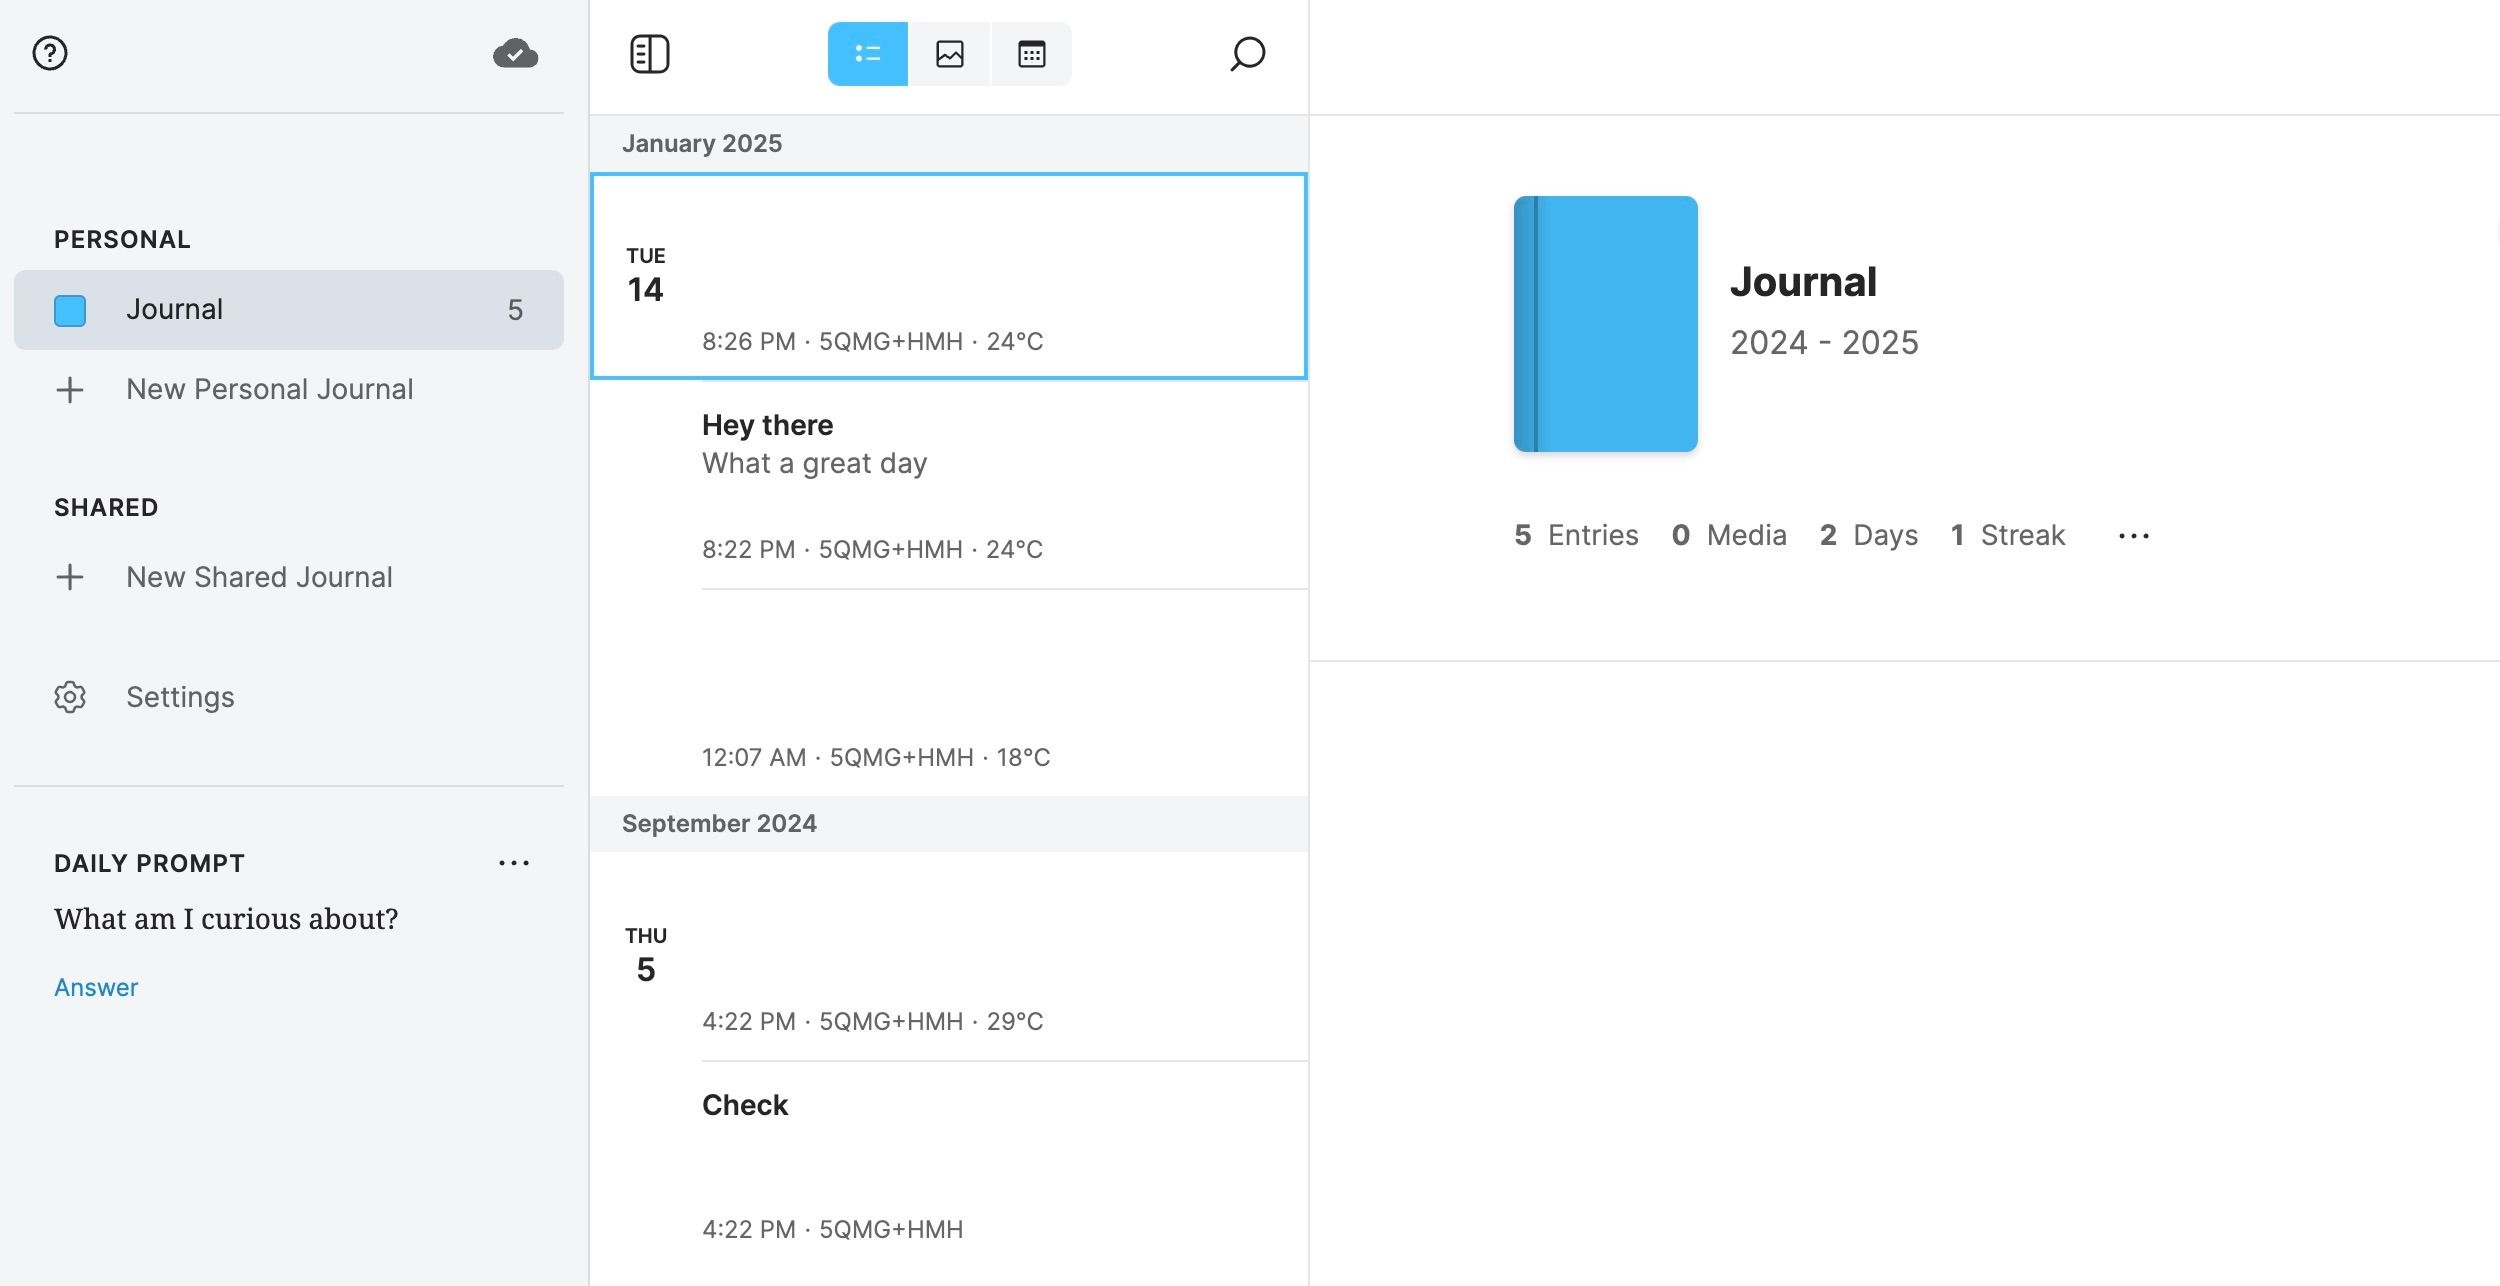Collapse the sidebar with the panel icon
The width and height of the screenshot is (2500, 1286).
coord(649,53)
